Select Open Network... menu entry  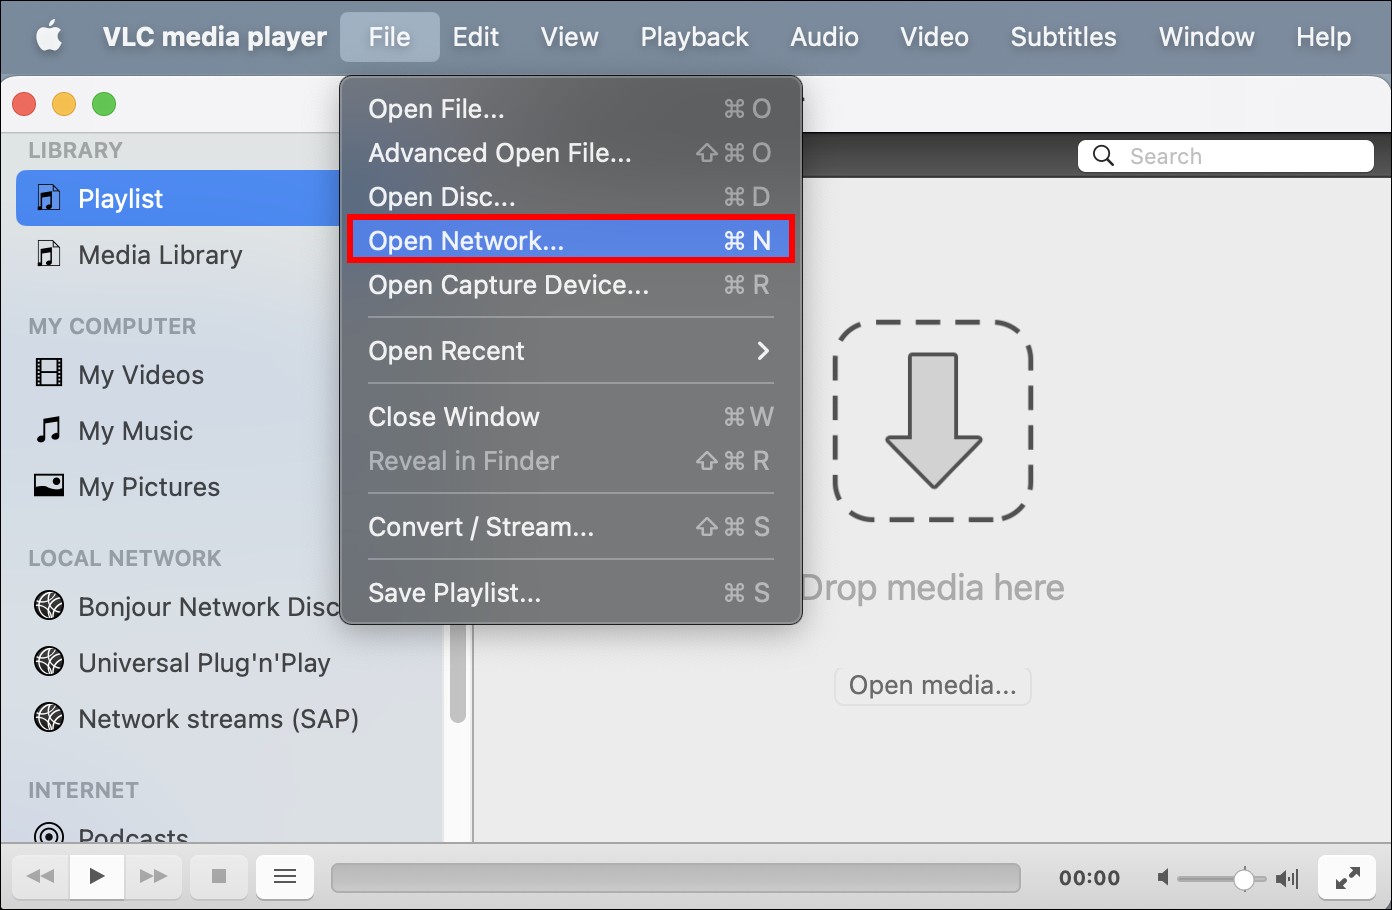pos(570,241)
